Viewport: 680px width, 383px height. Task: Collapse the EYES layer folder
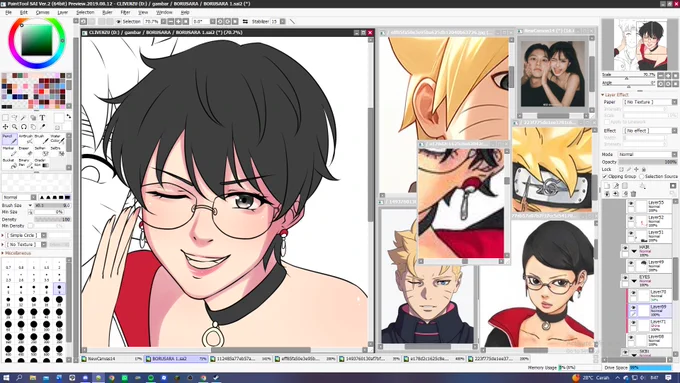[634, 281]
